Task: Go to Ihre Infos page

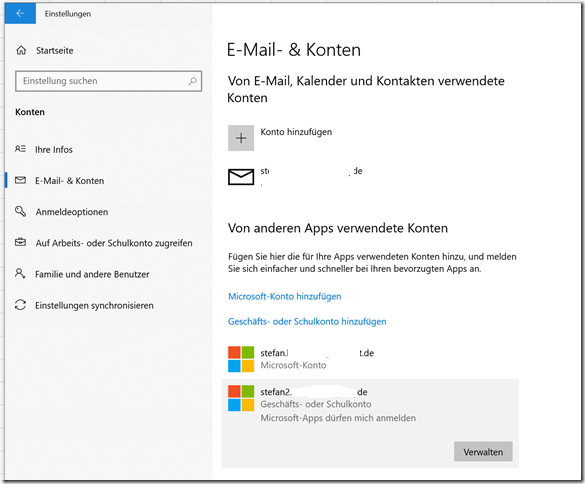Action: coord(54,149)
